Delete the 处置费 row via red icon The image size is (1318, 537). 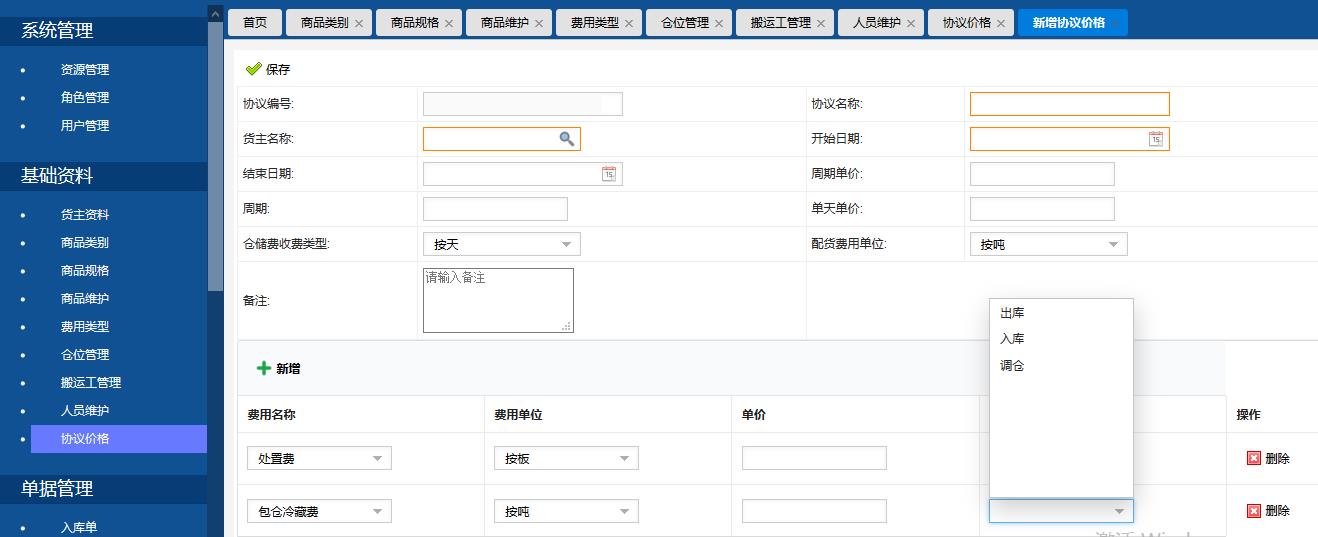1254,458
